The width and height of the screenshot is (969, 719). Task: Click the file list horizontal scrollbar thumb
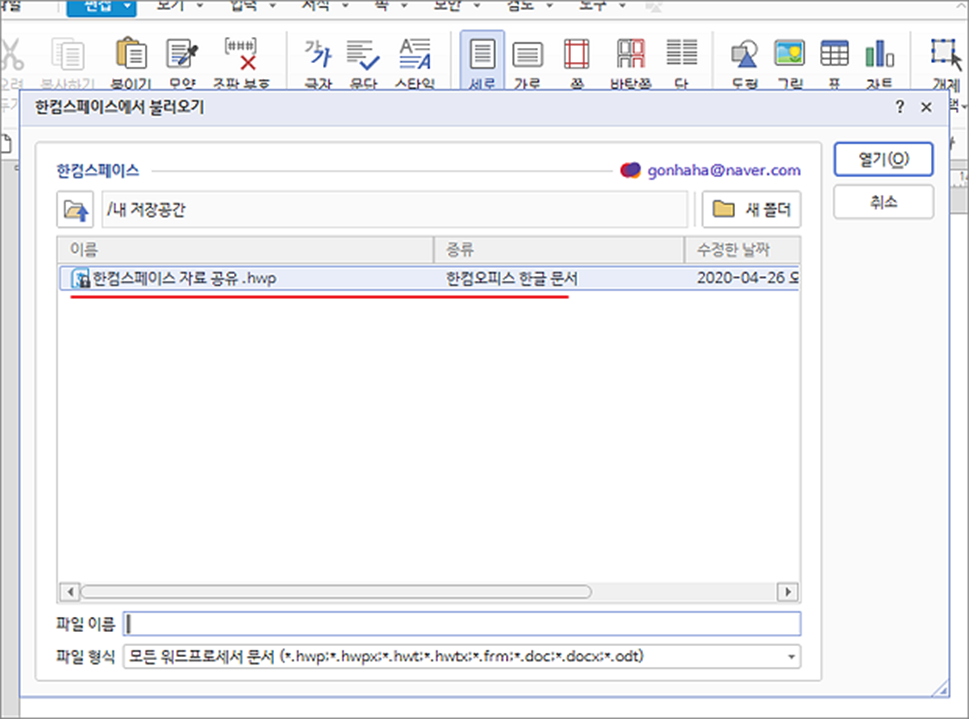(x=336, y=592)
